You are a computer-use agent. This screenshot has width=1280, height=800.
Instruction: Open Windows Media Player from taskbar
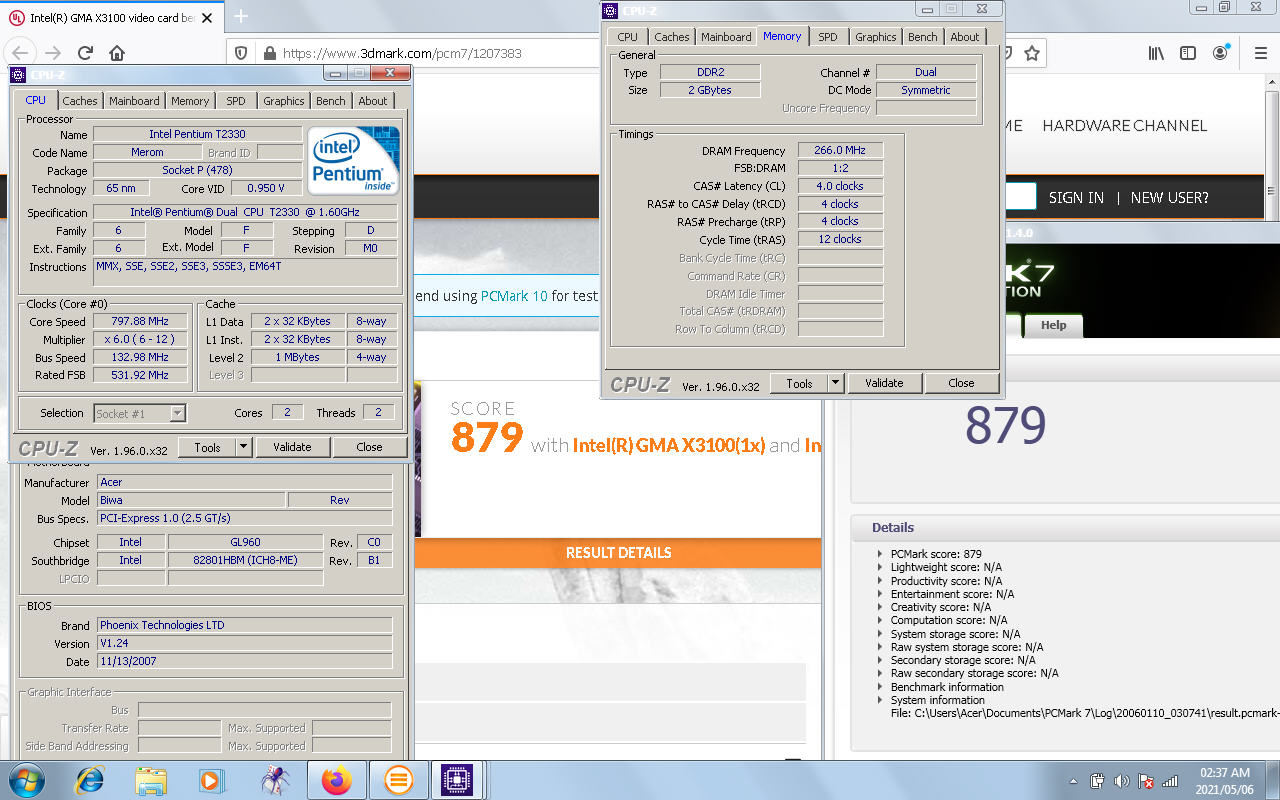pyautogui.click(x=212, y=779)
